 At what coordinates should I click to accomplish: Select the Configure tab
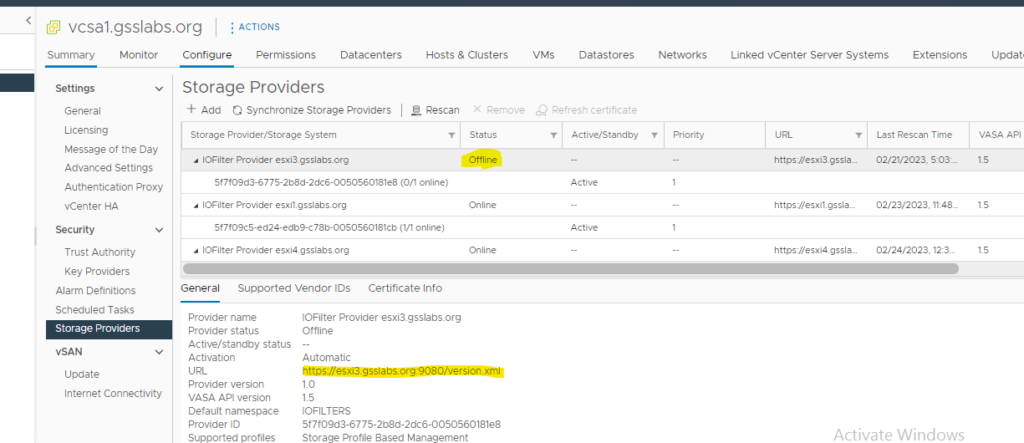[x=207, y=55]
